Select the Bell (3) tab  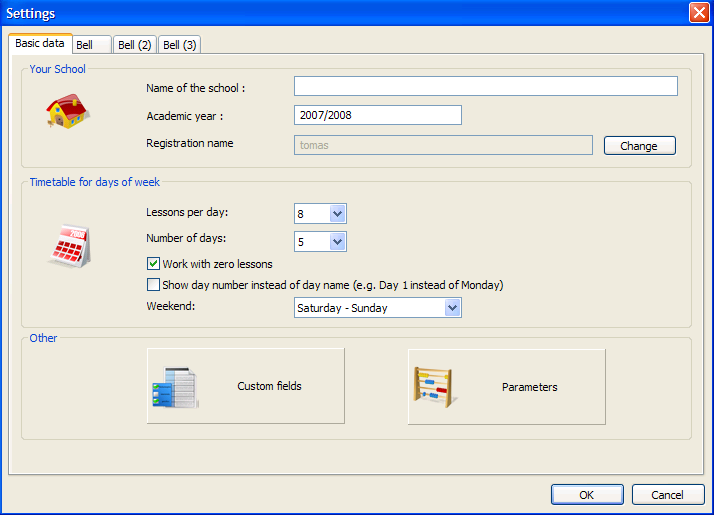[x=181, y=45]
